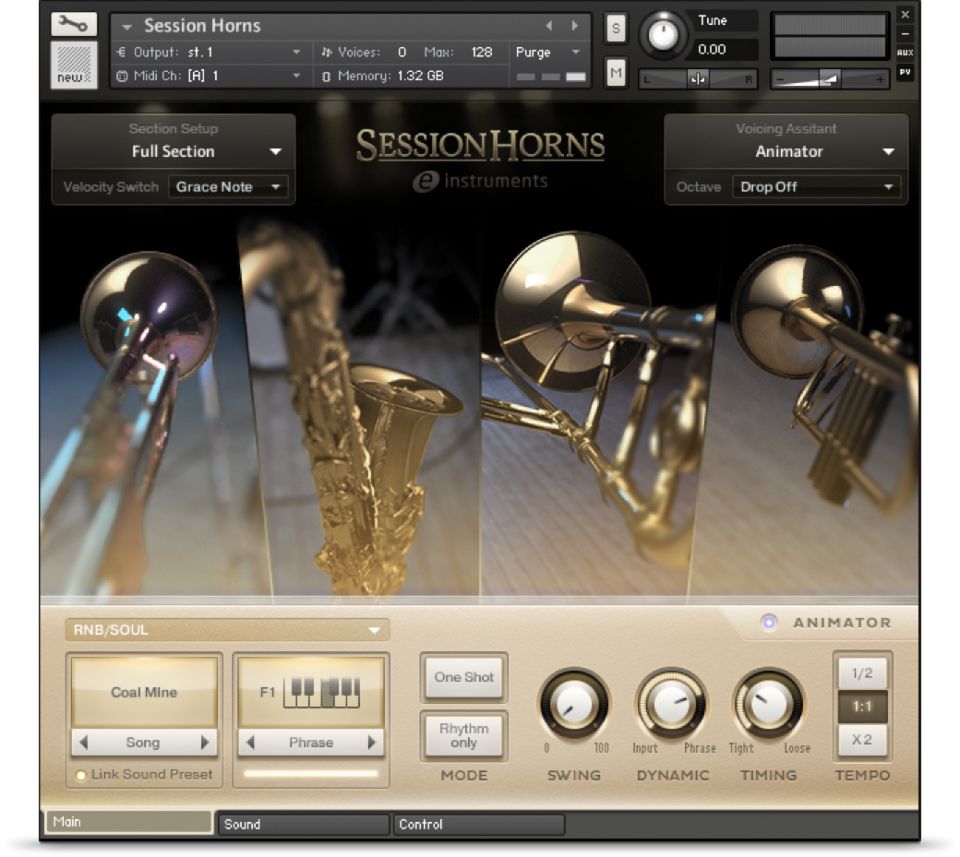
Task: Toggle Rhythm only mode
Action: click(464, 736)
